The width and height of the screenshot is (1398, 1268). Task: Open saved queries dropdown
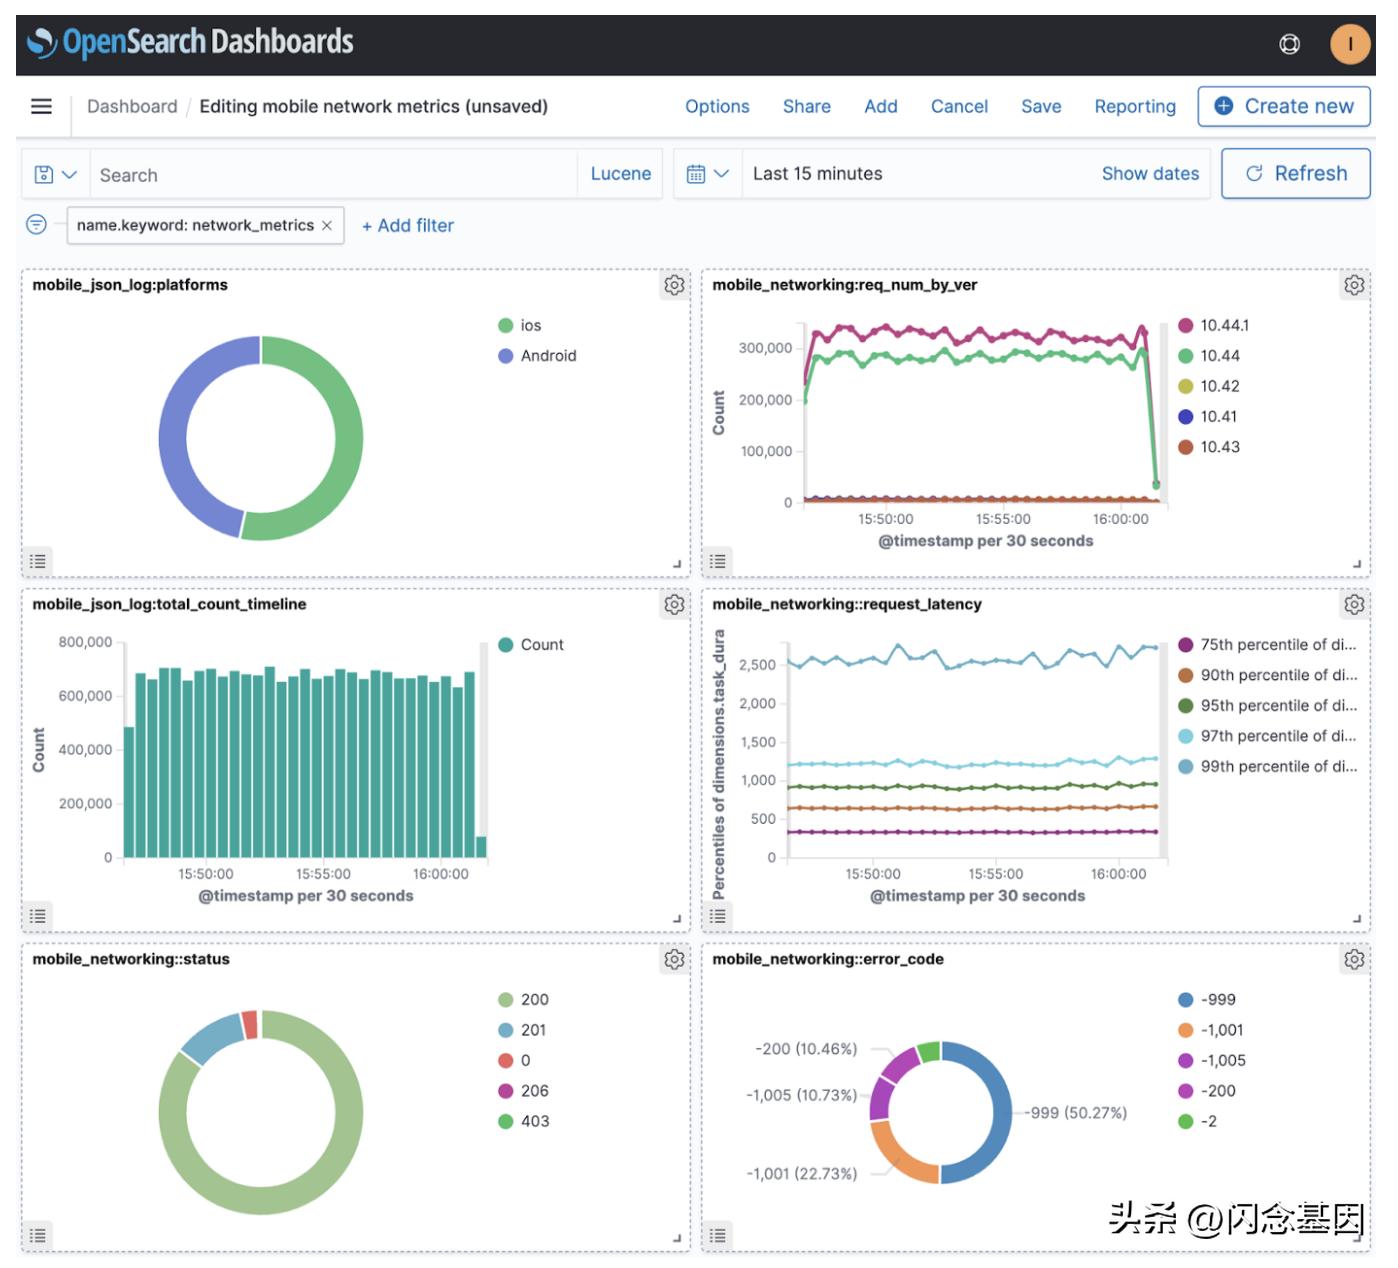(56, 175)
